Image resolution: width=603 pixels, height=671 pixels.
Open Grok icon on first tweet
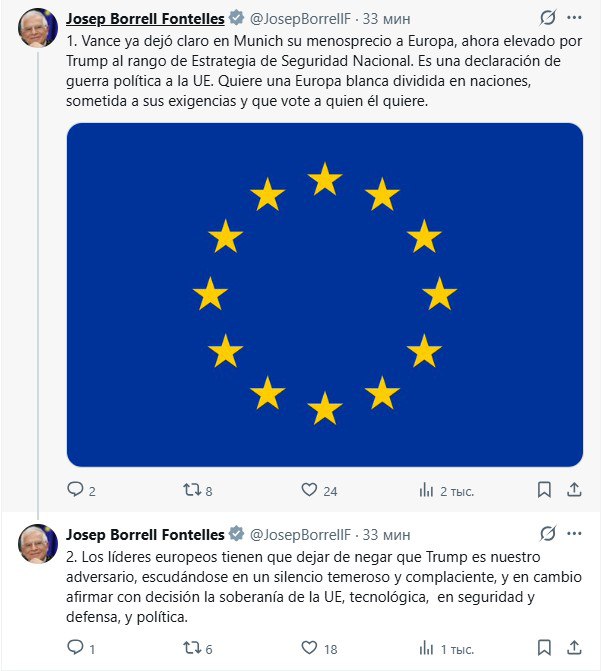[548, 18]
